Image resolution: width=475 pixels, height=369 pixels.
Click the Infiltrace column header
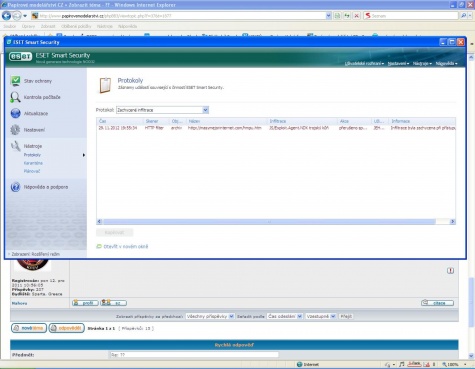coord(302,121)
